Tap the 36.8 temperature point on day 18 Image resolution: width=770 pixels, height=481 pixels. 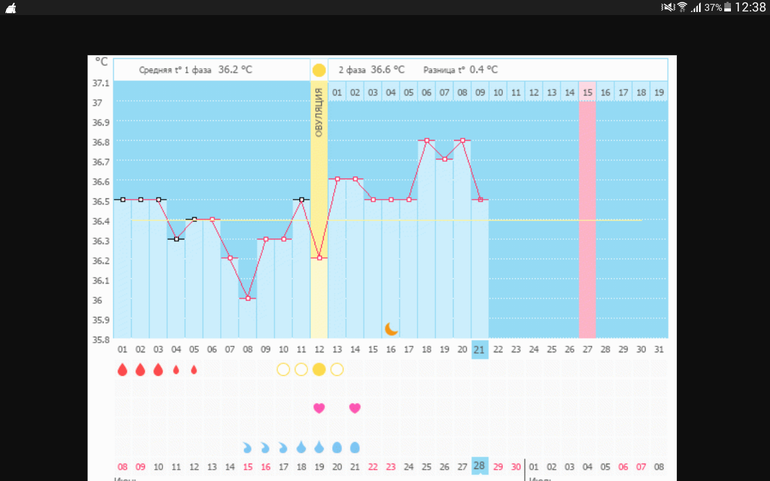tap(426, 140)
